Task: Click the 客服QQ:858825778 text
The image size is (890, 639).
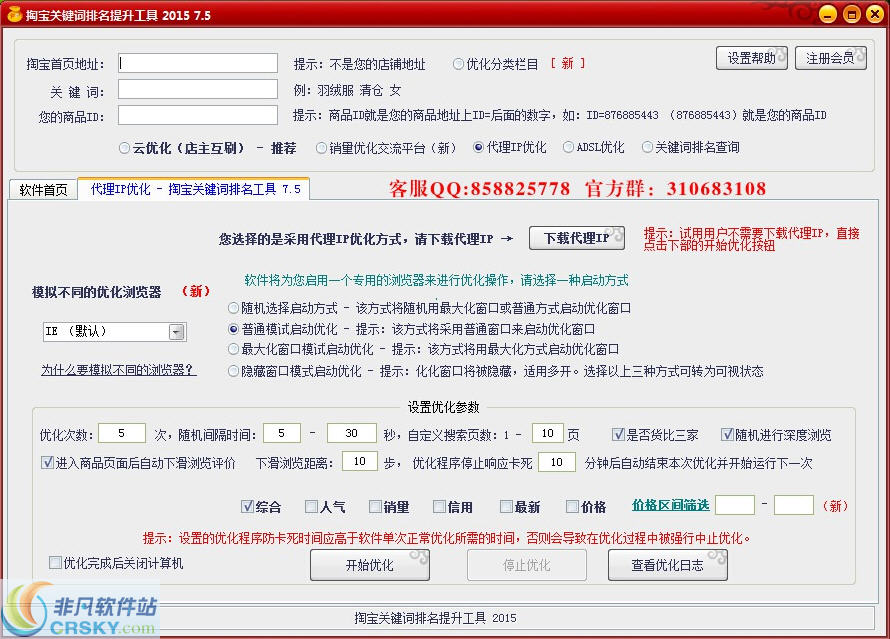Action: pyautogui.click(x=480, y=189)
